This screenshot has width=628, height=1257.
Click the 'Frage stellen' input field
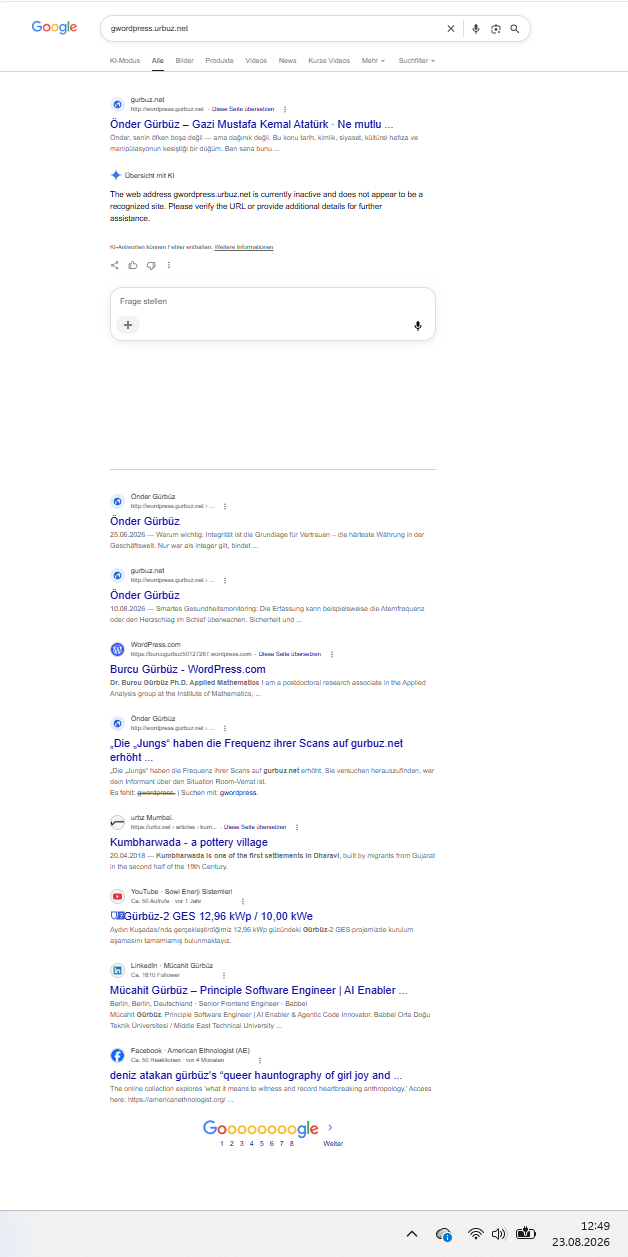(273, 301)
